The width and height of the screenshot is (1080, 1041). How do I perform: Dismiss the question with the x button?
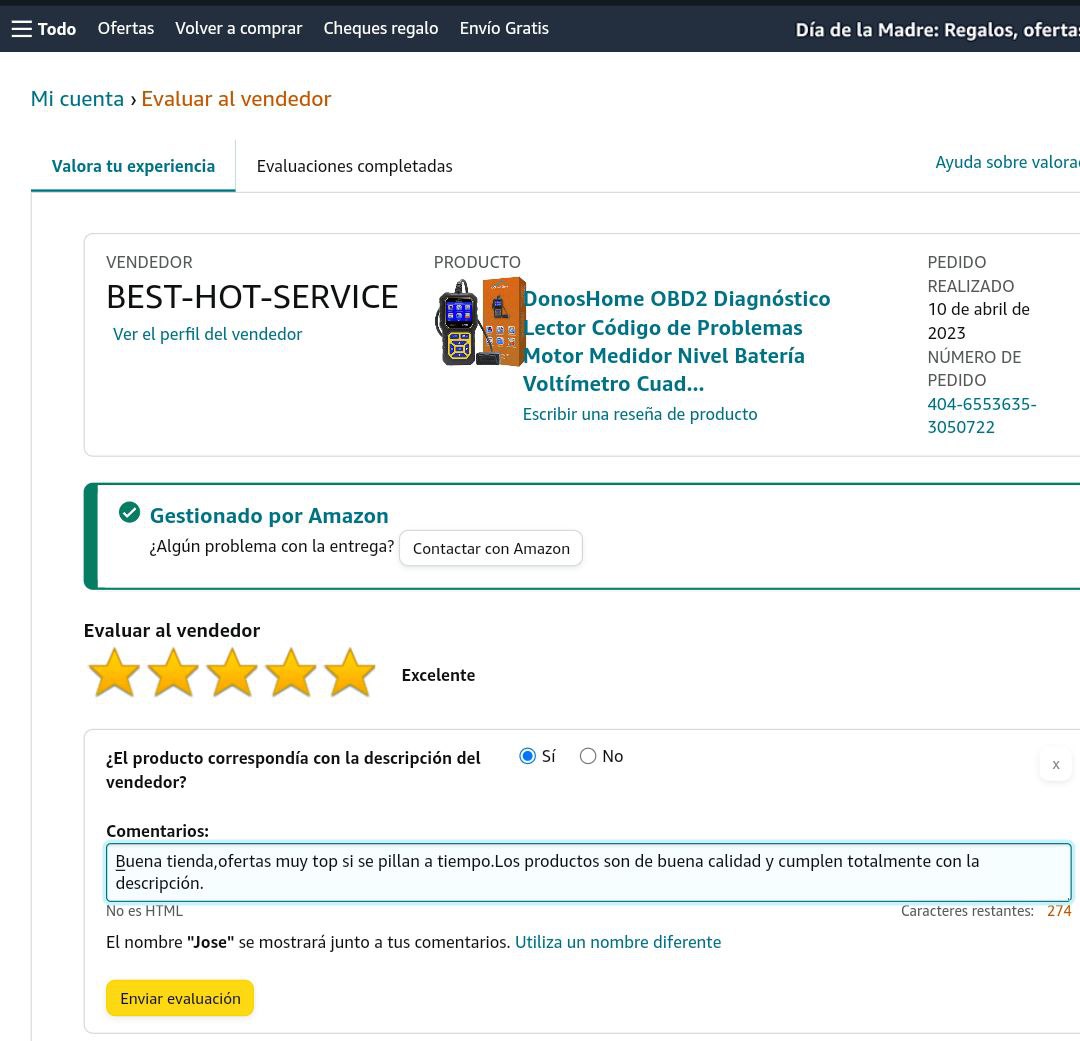coord(1055,765)
